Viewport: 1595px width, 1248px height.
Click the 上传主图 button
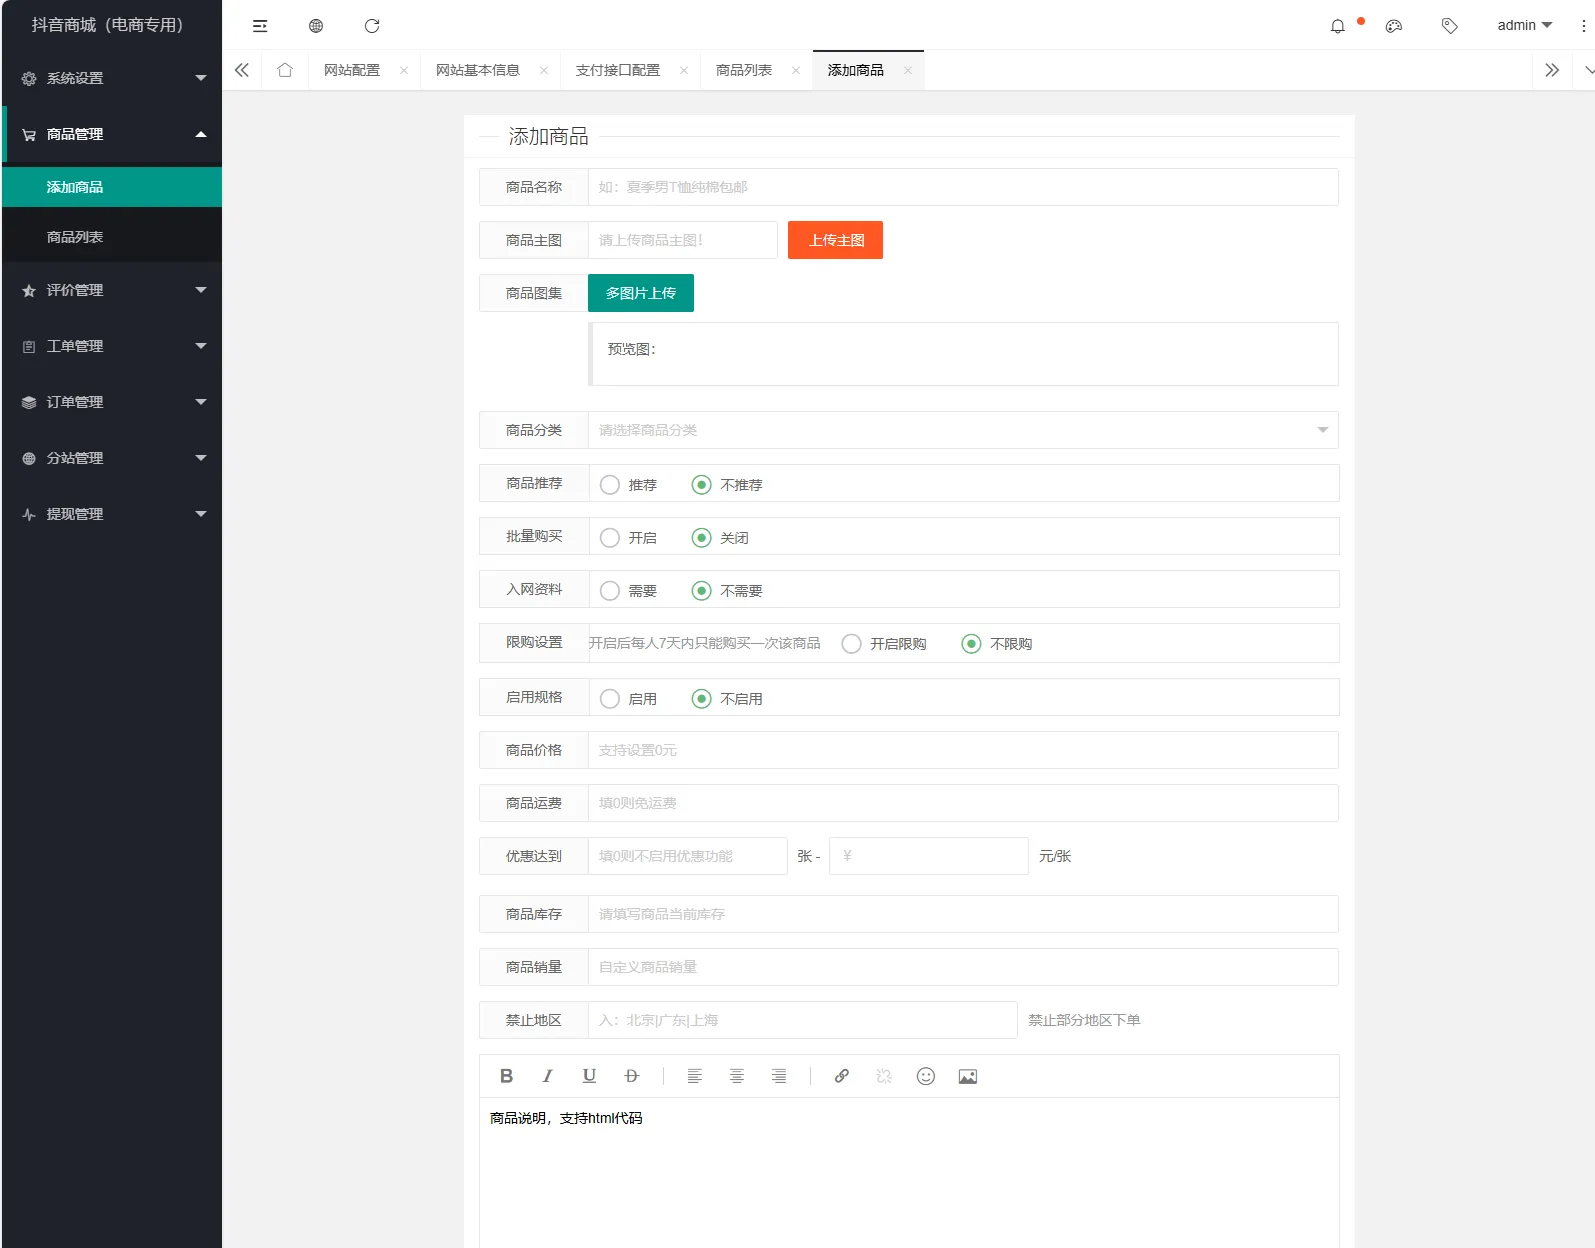pyautogui.click(x=835, y=240)
